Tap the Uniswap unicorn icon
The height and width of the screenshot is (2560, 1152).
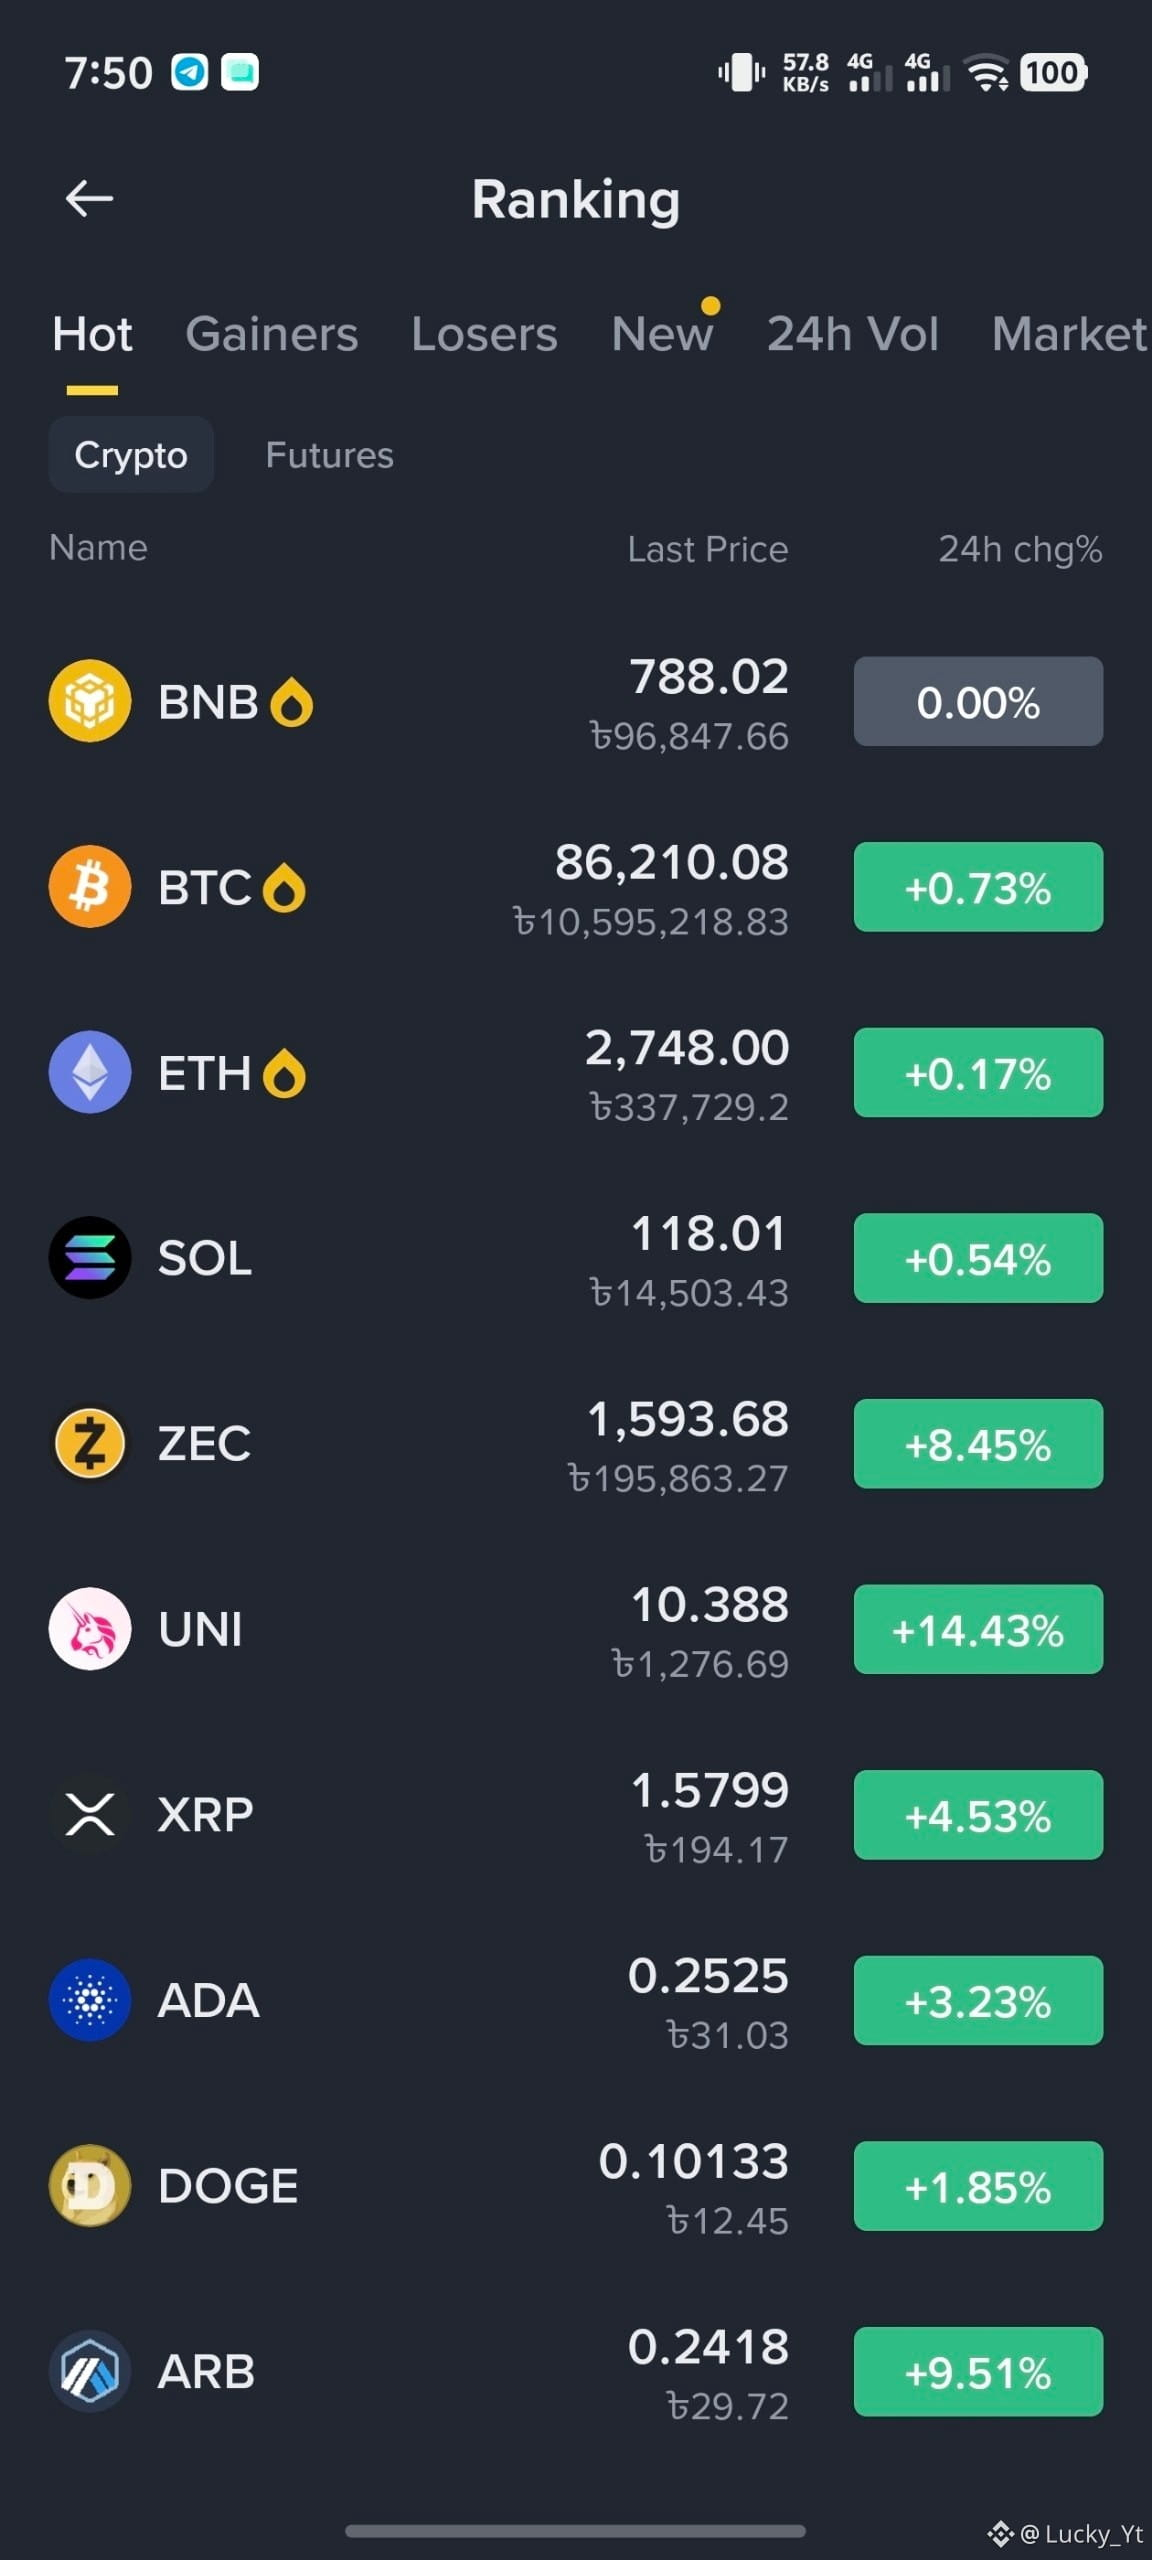(90, 1629)
